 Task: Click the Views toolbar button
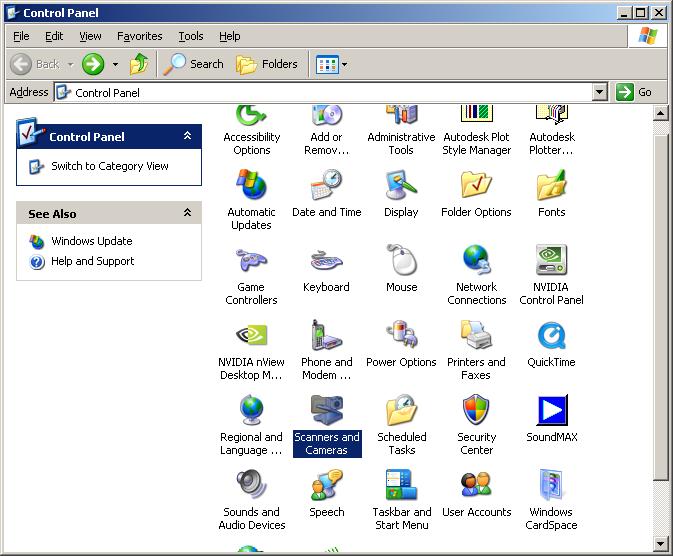click(327, 65)
